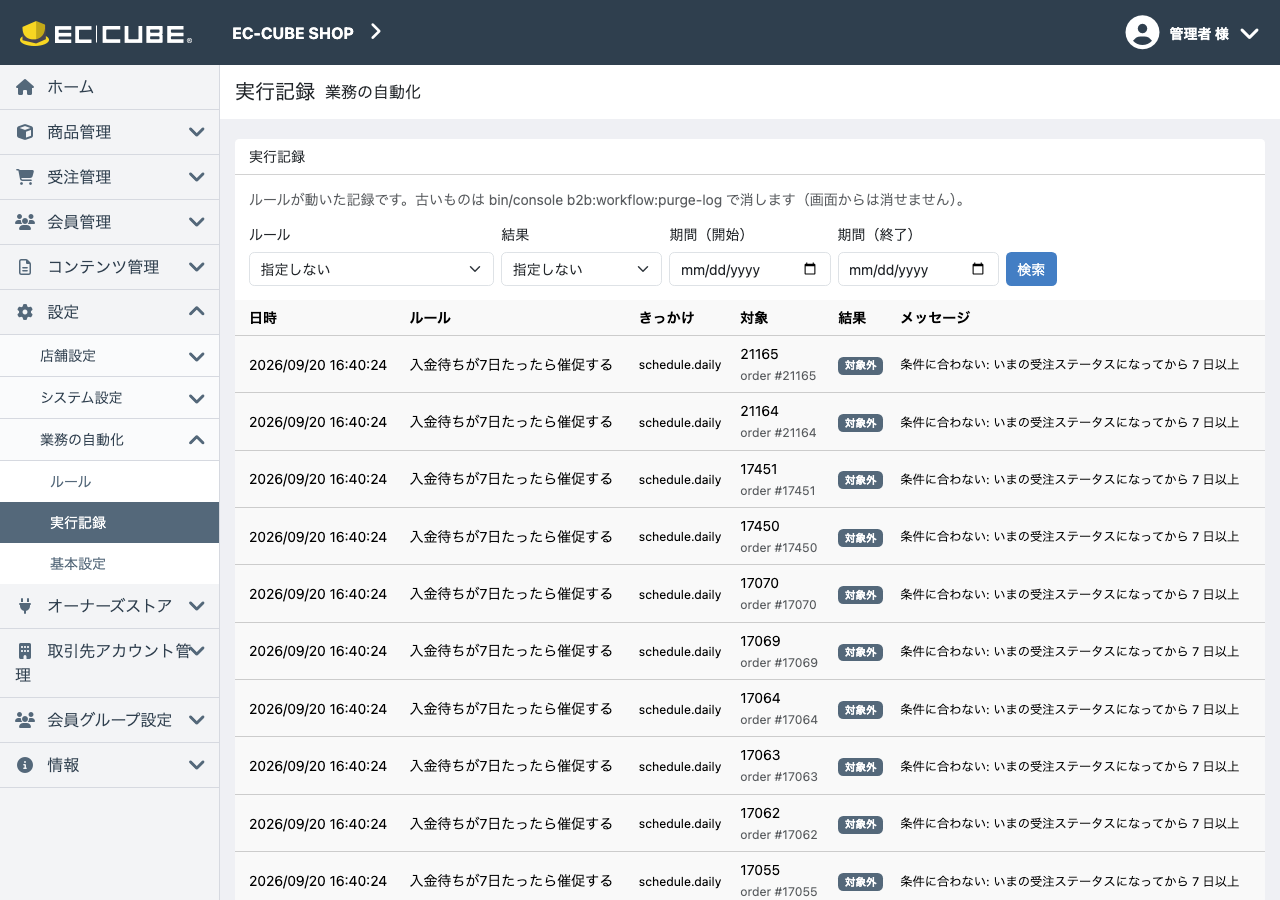Image resolution: width=1280 pixels, height=900 pixels.
Task: Expand the システム設定 submenu chevron
Action: pyautogui.click(x=197, y=398)
